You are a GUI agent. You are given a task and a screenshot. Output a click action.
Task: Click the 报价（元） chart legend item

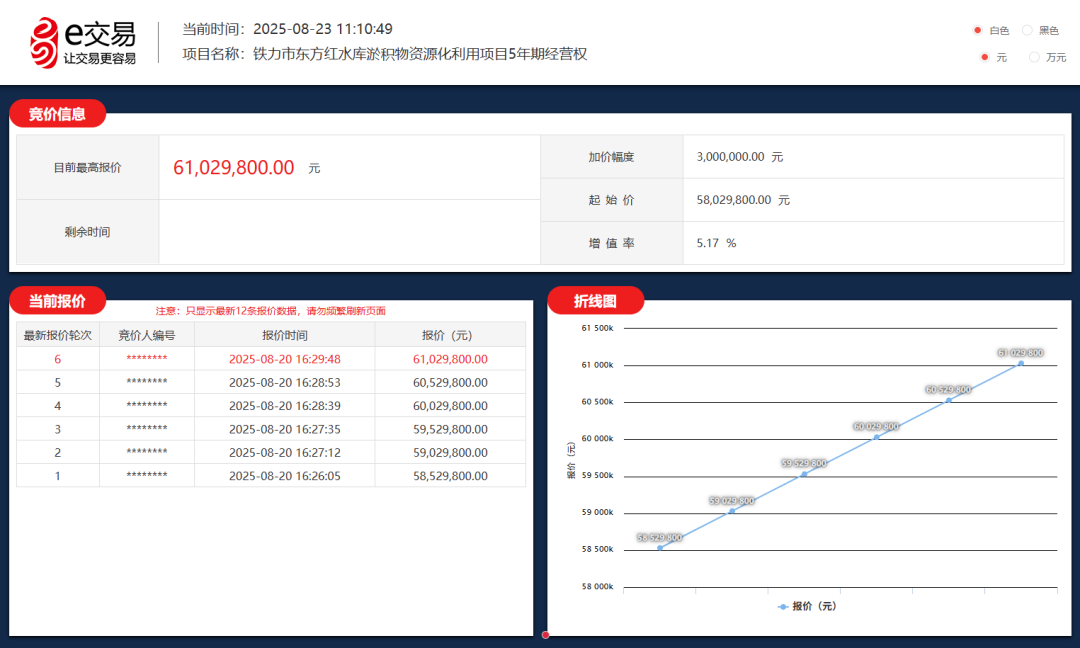pos(807,606)
